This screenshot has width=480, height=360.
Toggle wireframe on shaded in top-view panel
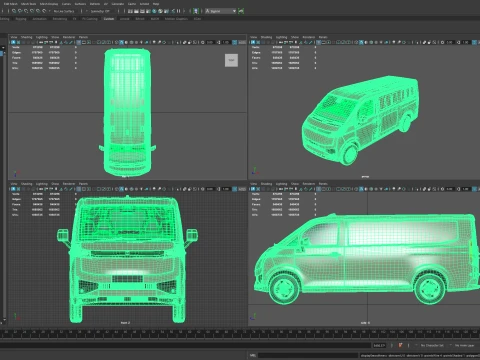[x=132, y=42]
